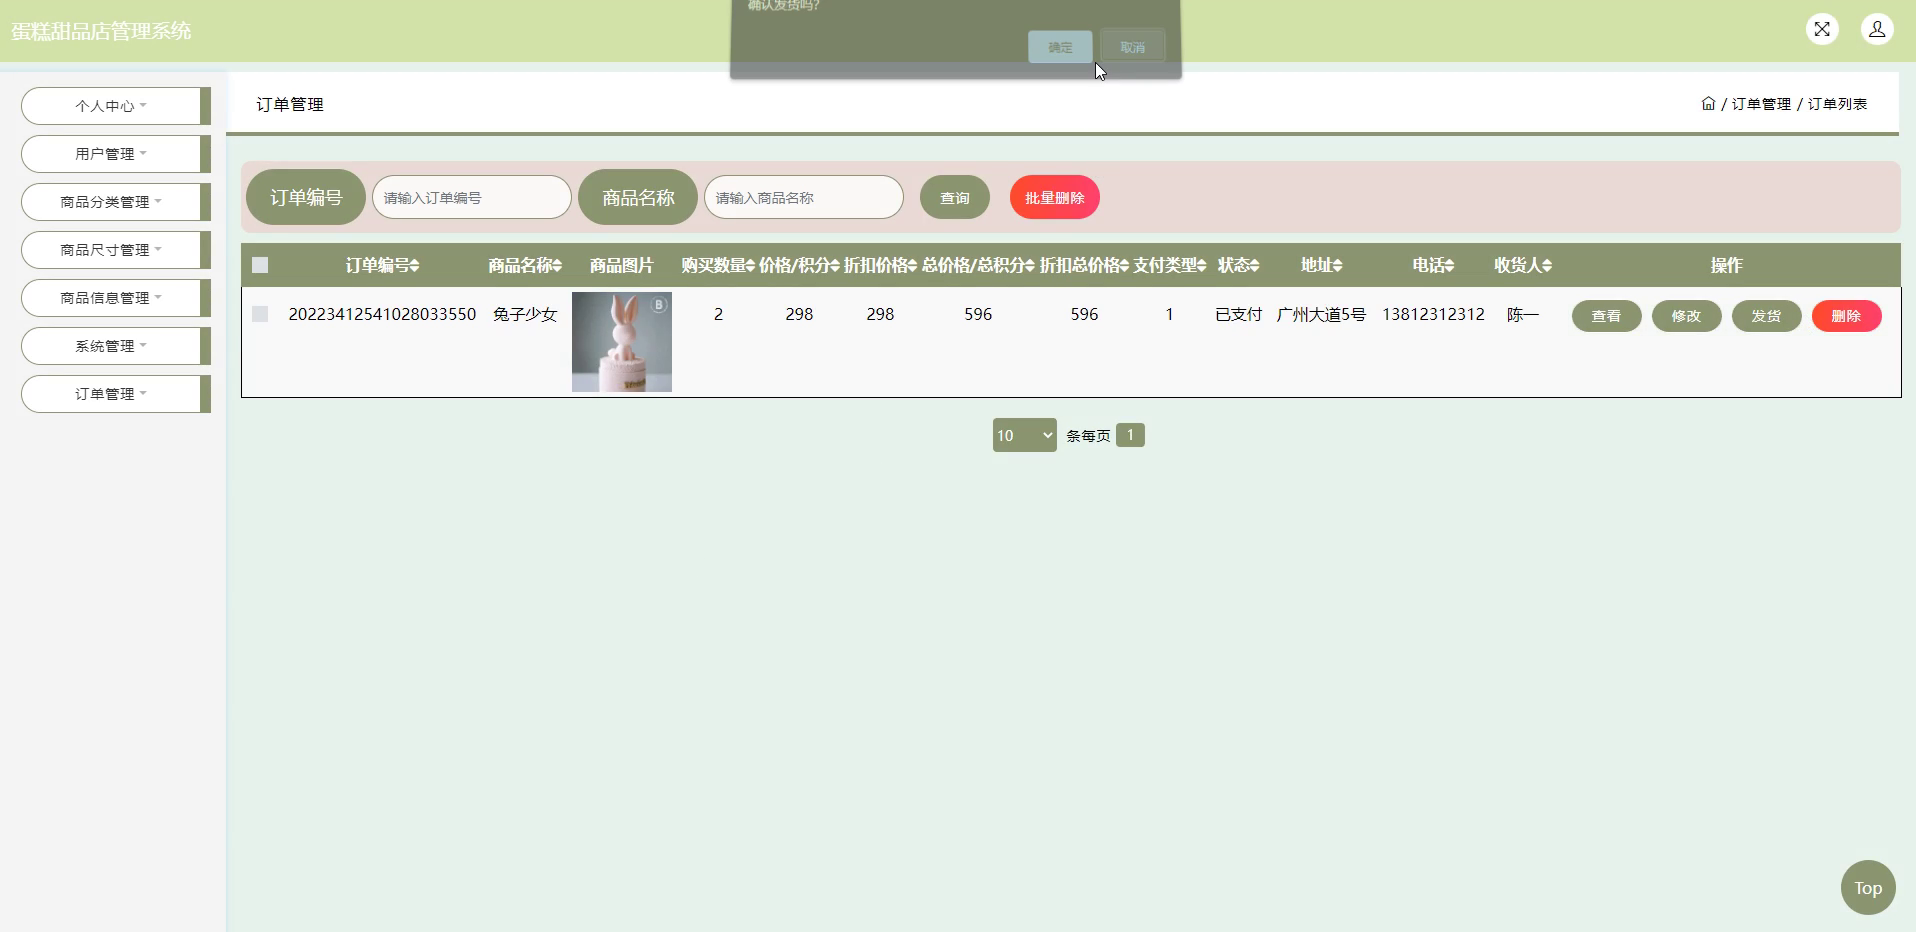The image size is (1916, 932).
Task: Check the select-all checkbox in table header
Action: [x=260, y=265]
